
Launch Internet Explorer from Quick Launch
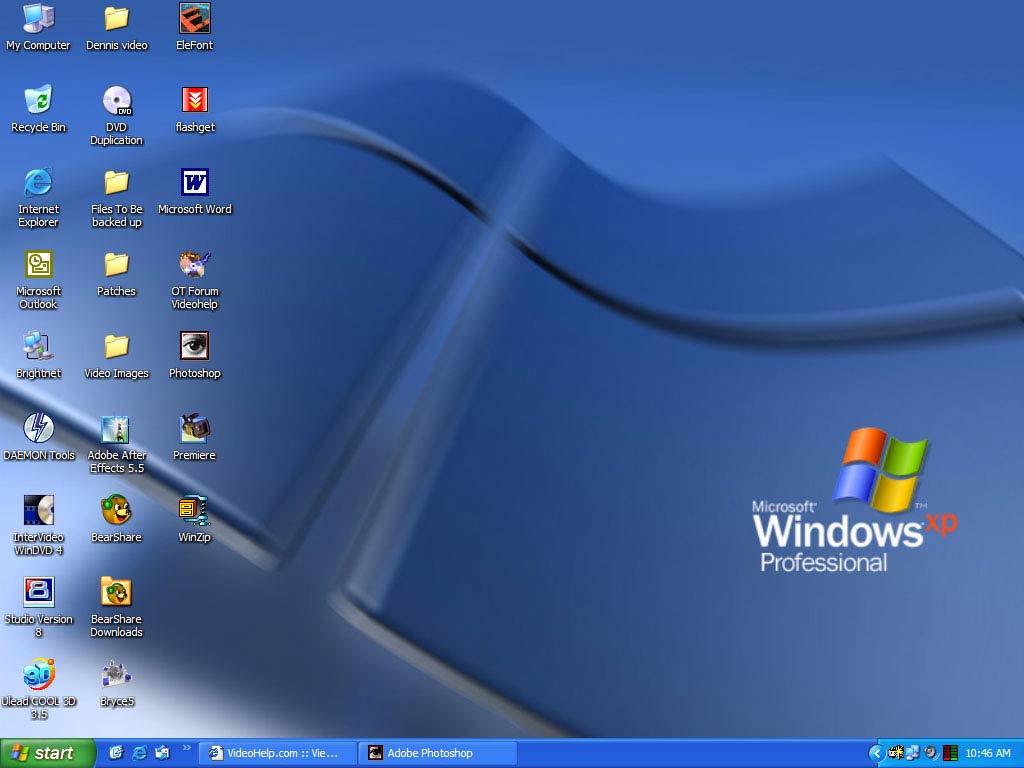point(139,753)
